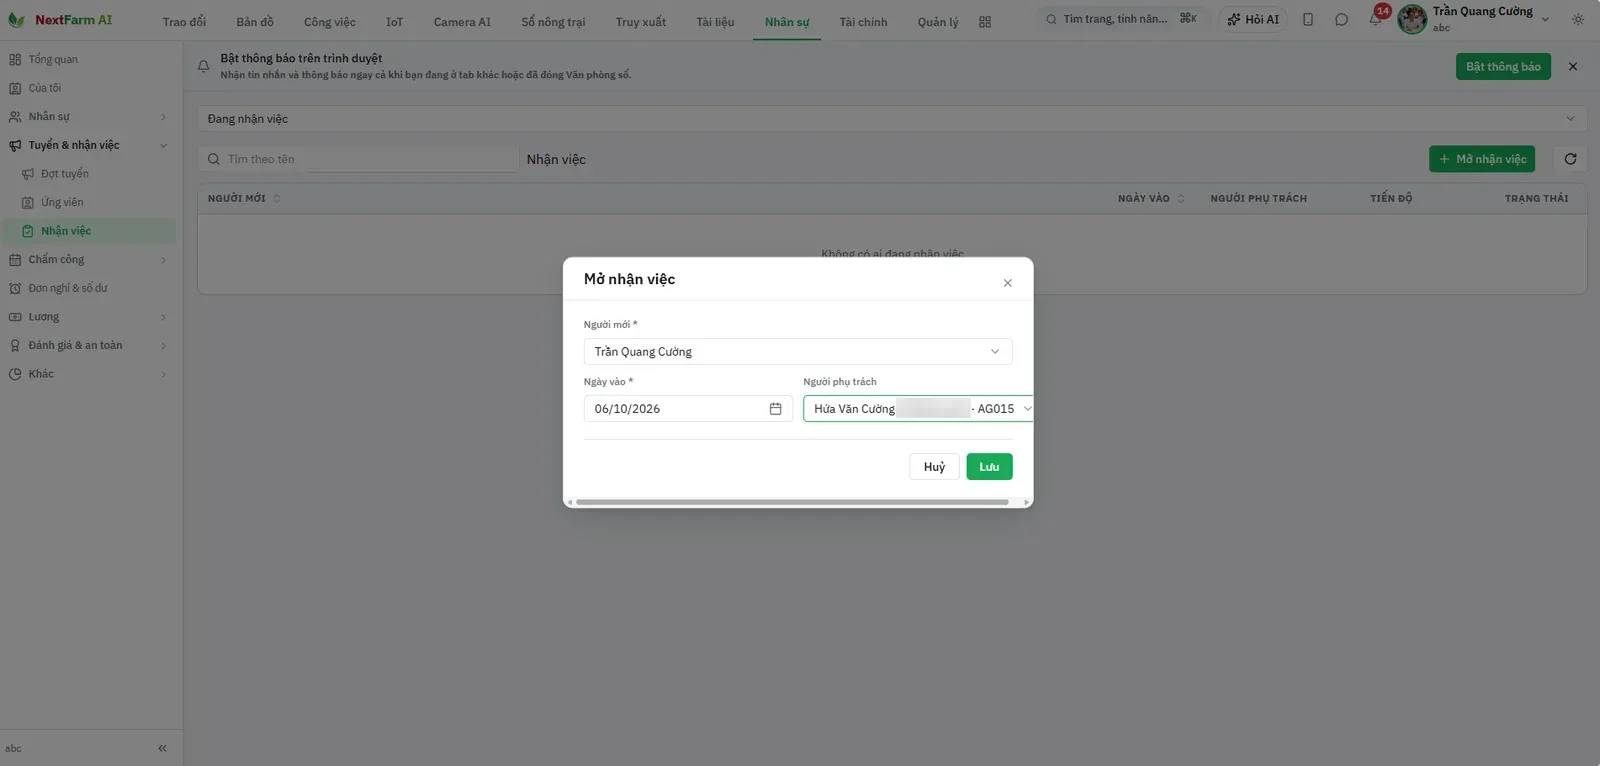Collapse the sidebar with double chevron

coord(162,748)
